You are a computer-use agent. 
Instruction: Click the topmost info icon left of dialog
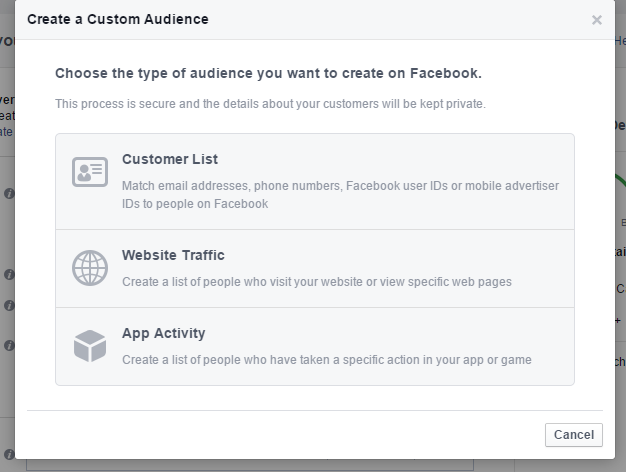[9, 194]
